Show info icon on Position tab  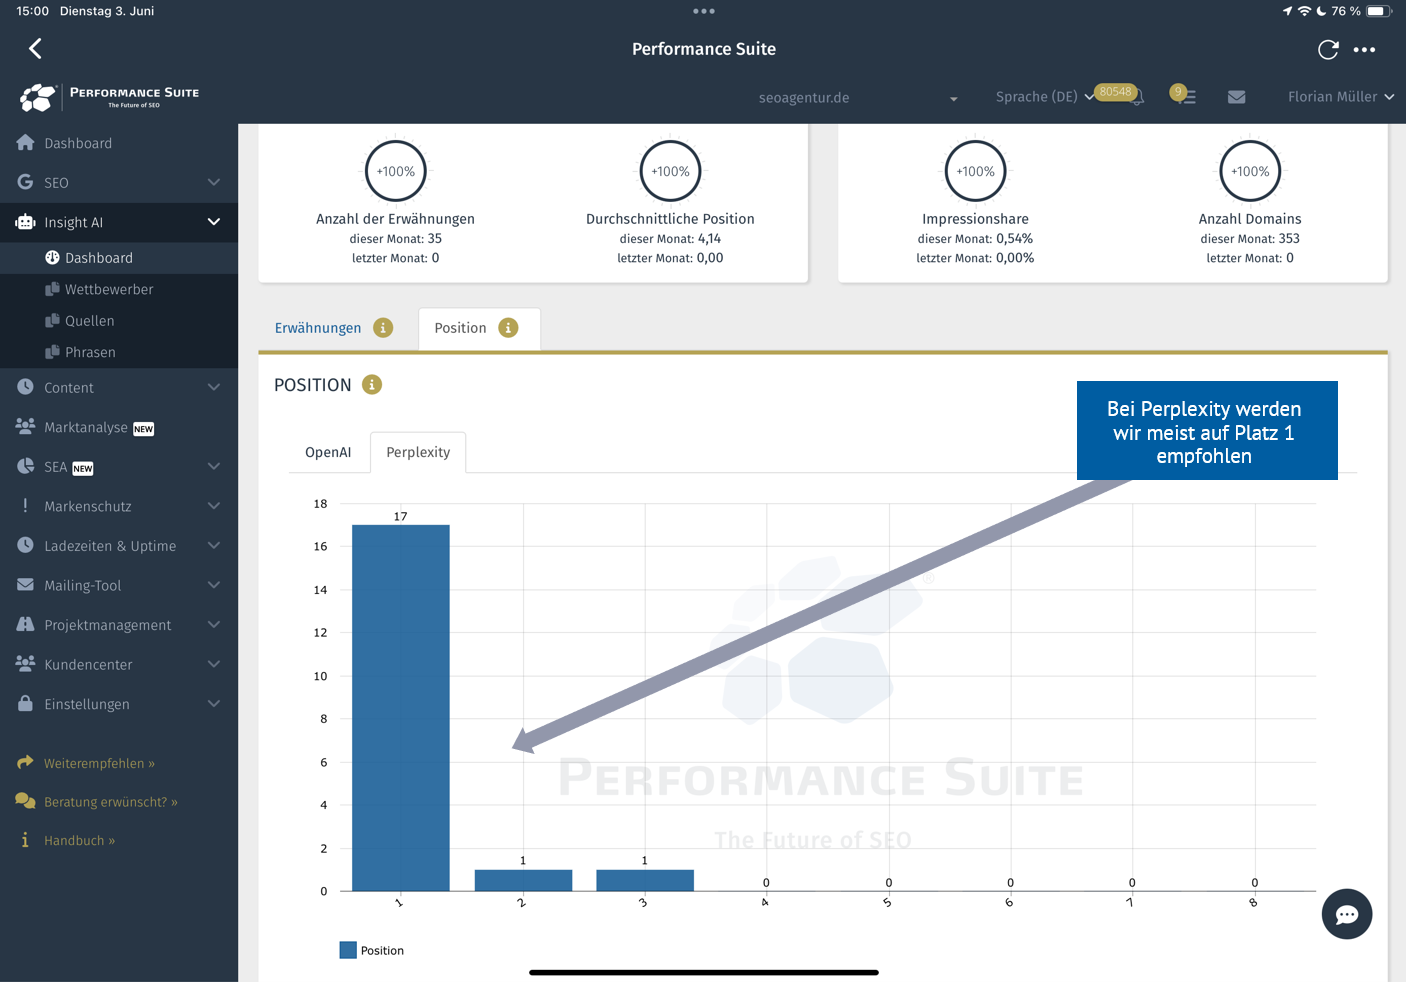click(508, 328)
